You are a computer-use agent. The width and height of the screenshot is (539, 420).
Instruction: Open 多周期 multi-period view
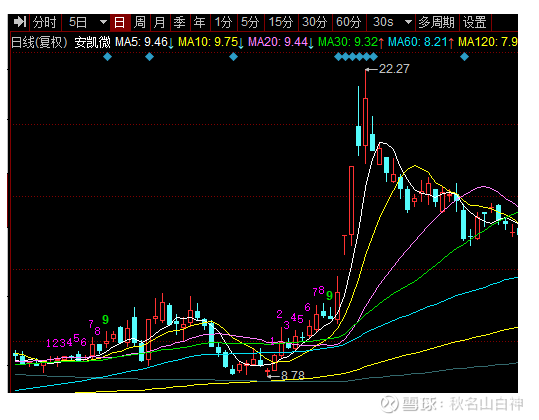(436, 22)
